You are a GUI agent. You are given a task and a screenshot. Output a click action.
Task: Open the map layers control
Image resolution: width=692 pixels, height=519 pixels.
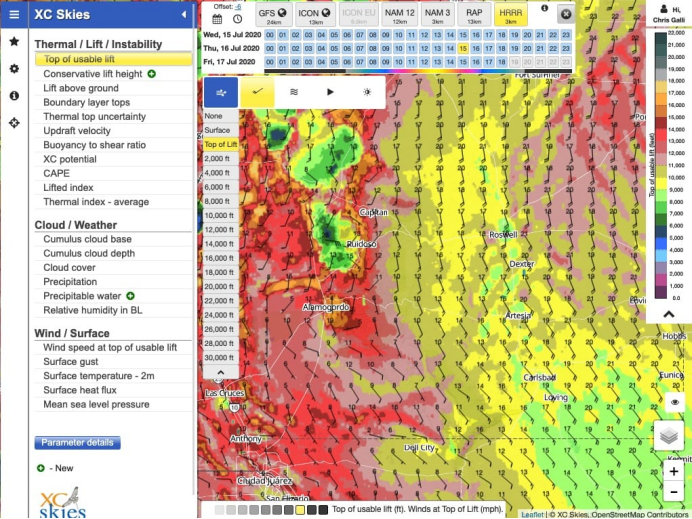(669, 436)
